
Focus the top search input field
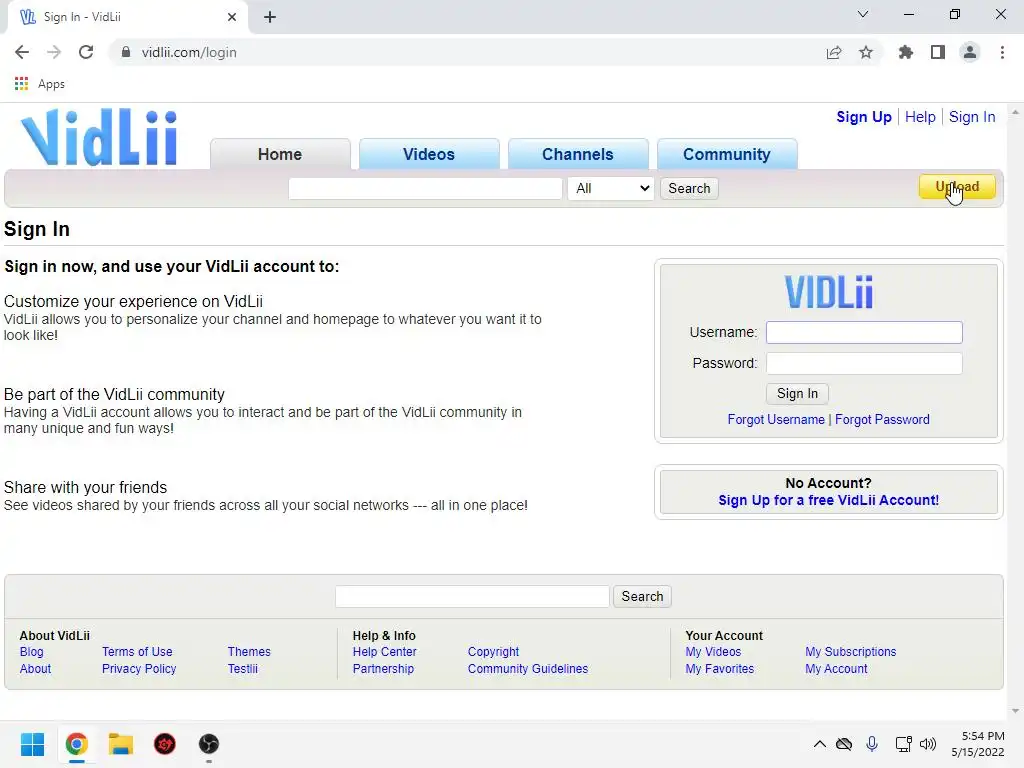click(x=425, y=188)
